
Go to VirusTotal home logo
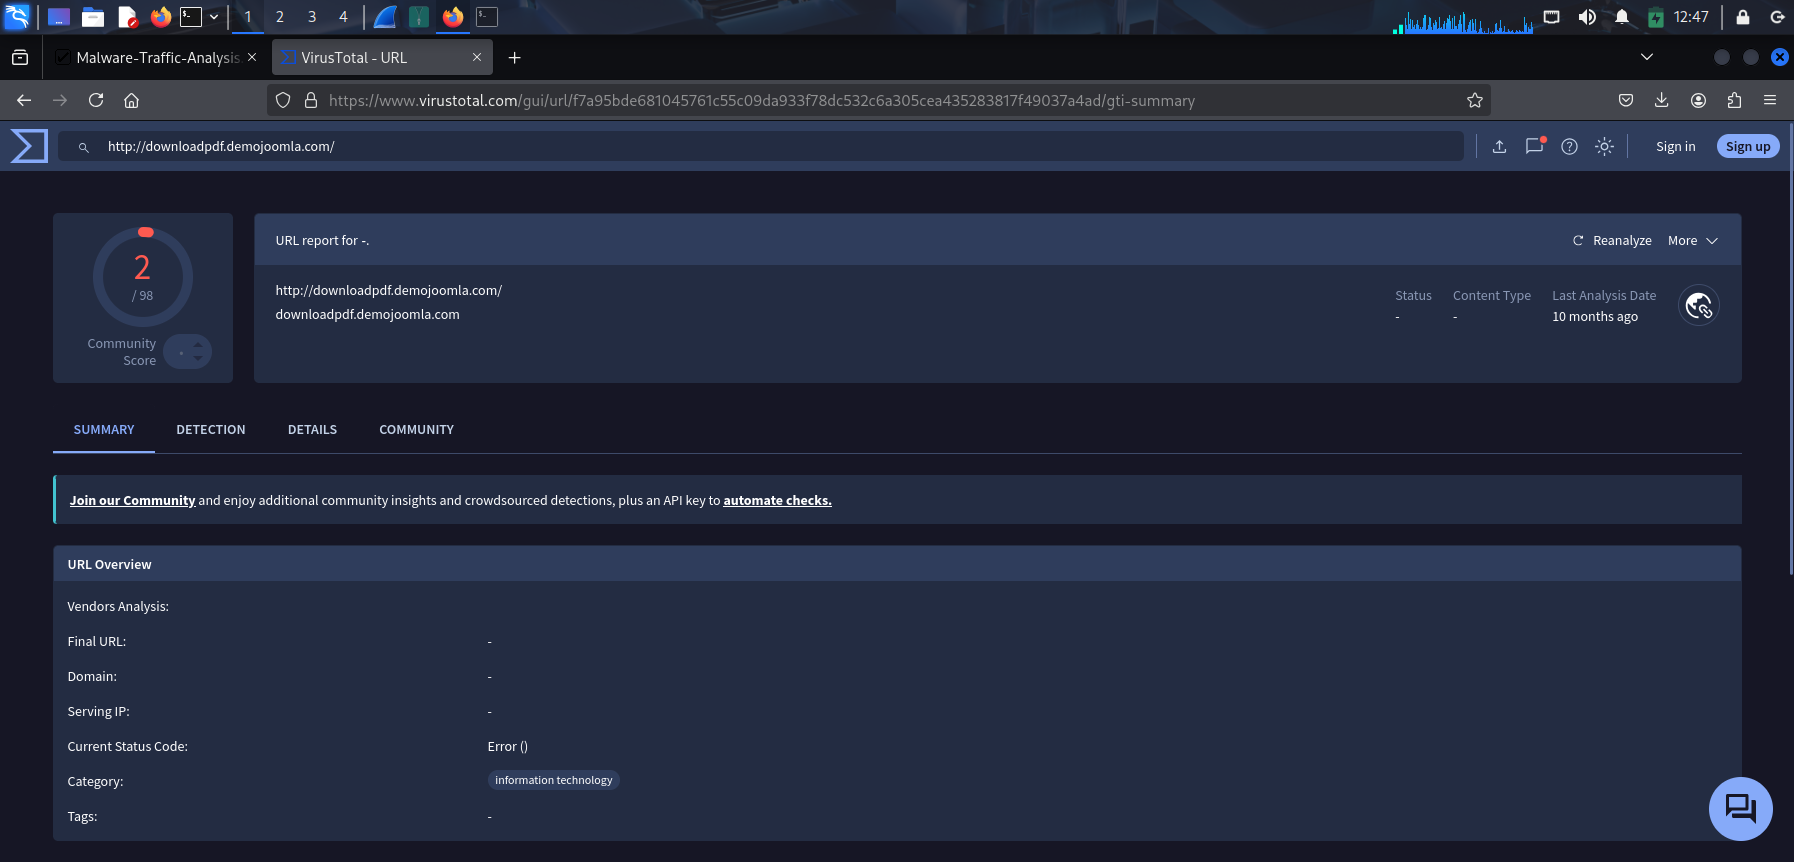(29, 146)
